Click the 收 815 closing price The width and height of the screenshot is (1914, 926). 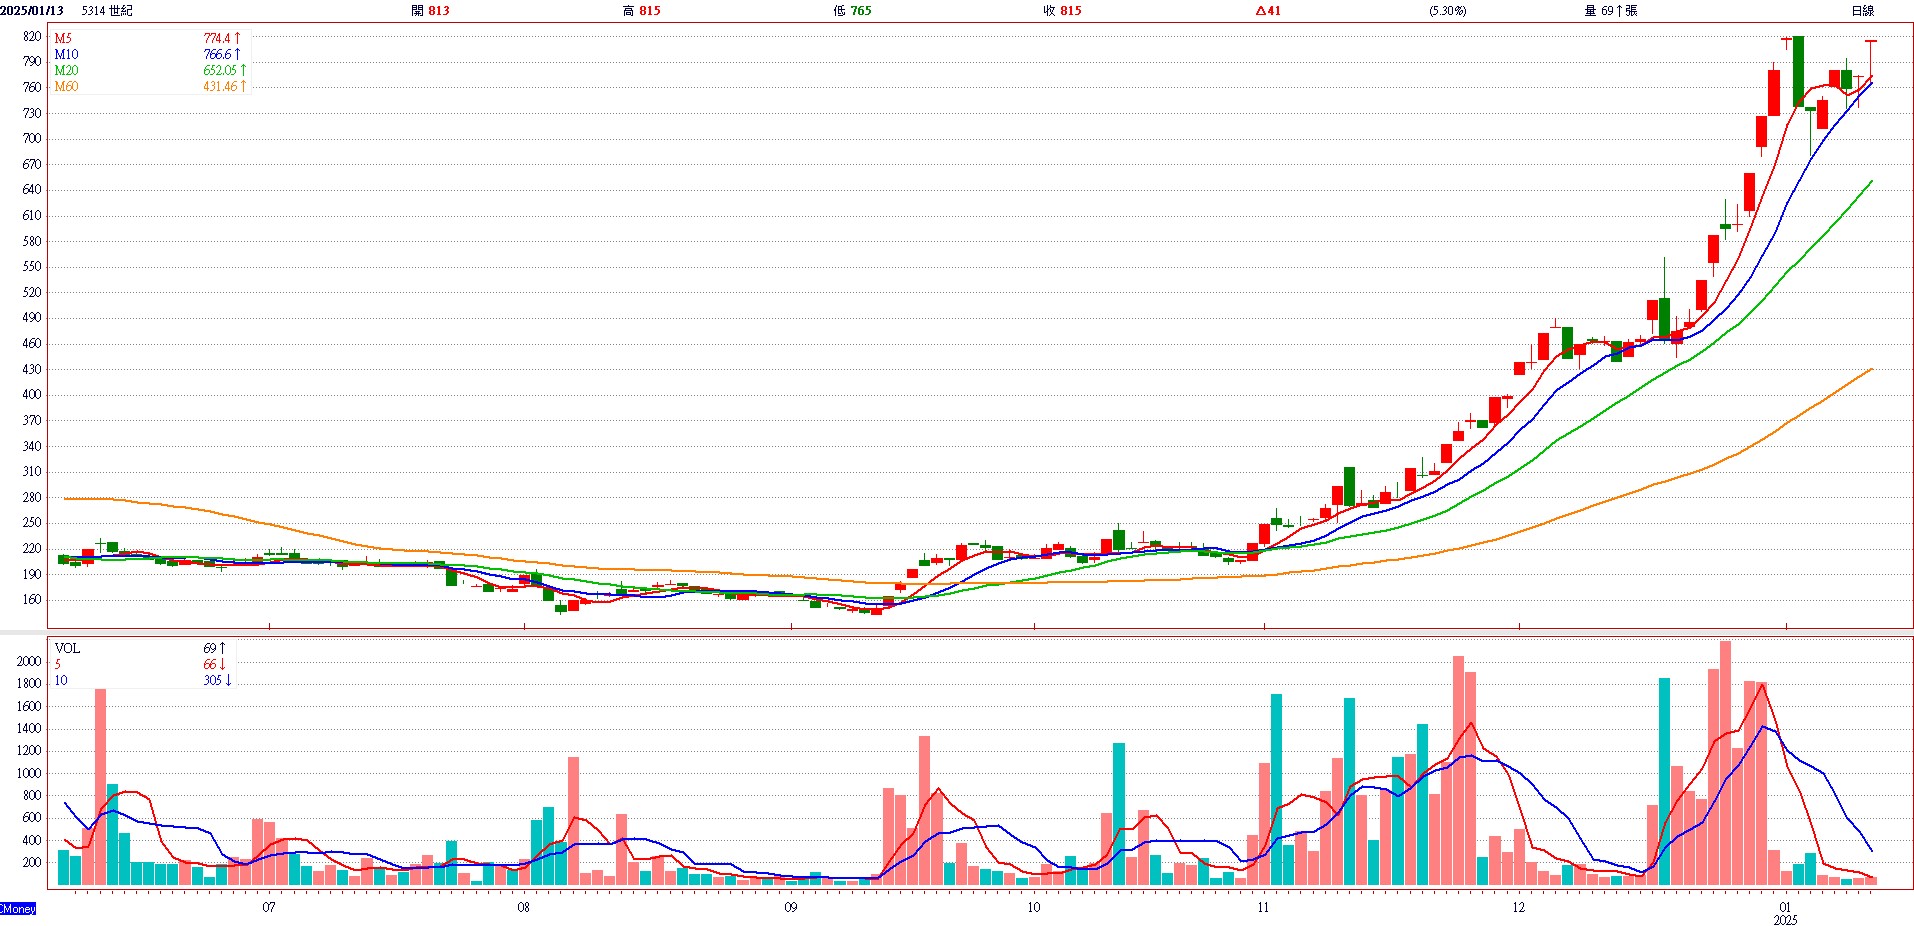click(1062, 11)
